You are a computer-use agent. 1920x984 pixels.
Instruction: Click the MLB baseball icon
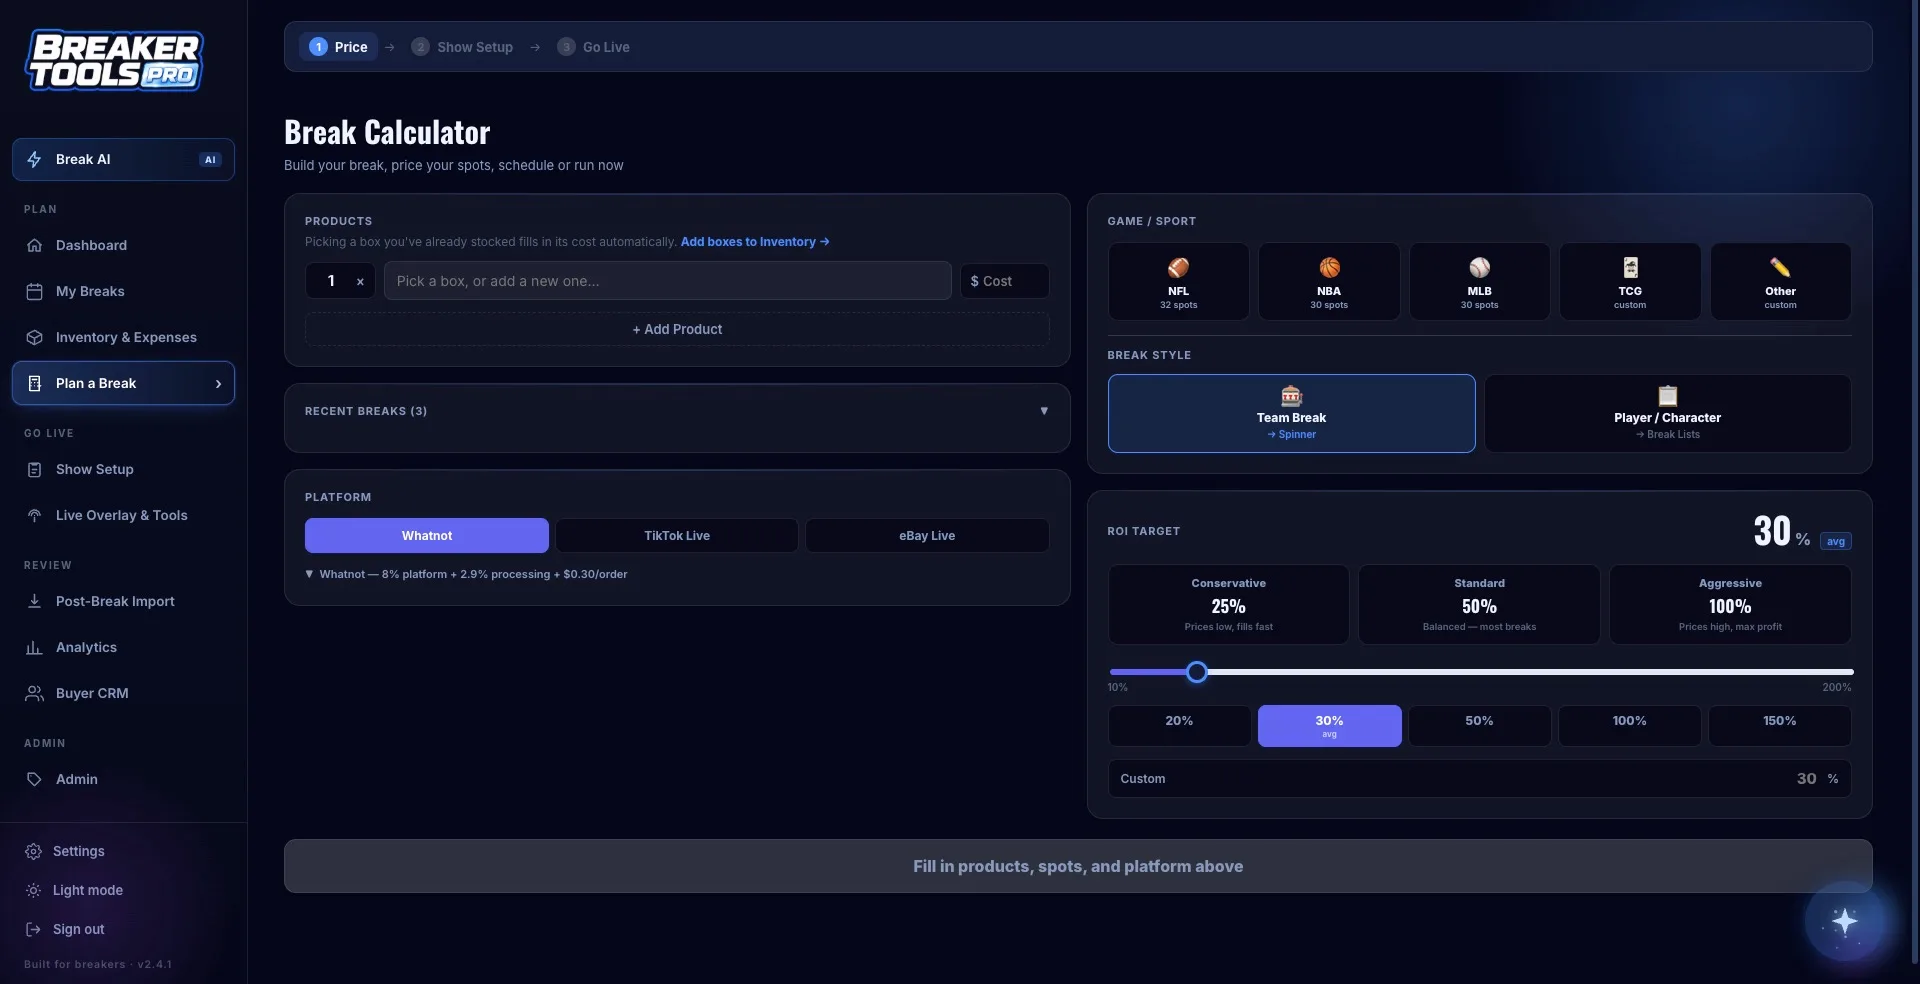(1479, 267)
